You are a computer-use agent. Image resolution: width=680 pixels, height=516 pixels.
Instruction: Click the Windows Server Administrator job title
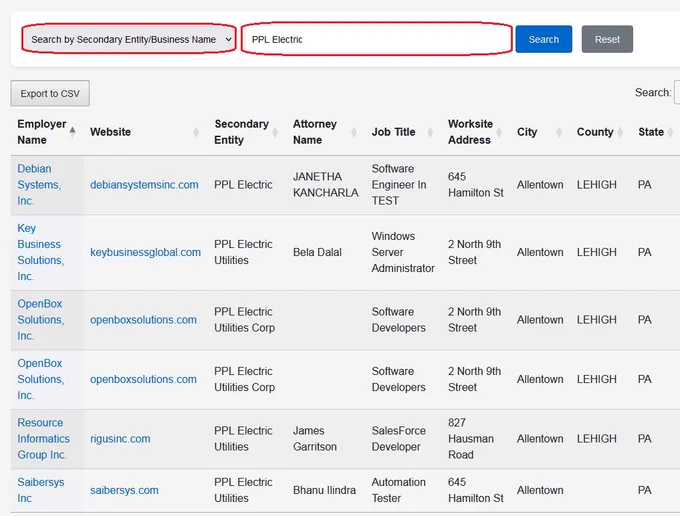pyautogui.click(x=403, y=252)
